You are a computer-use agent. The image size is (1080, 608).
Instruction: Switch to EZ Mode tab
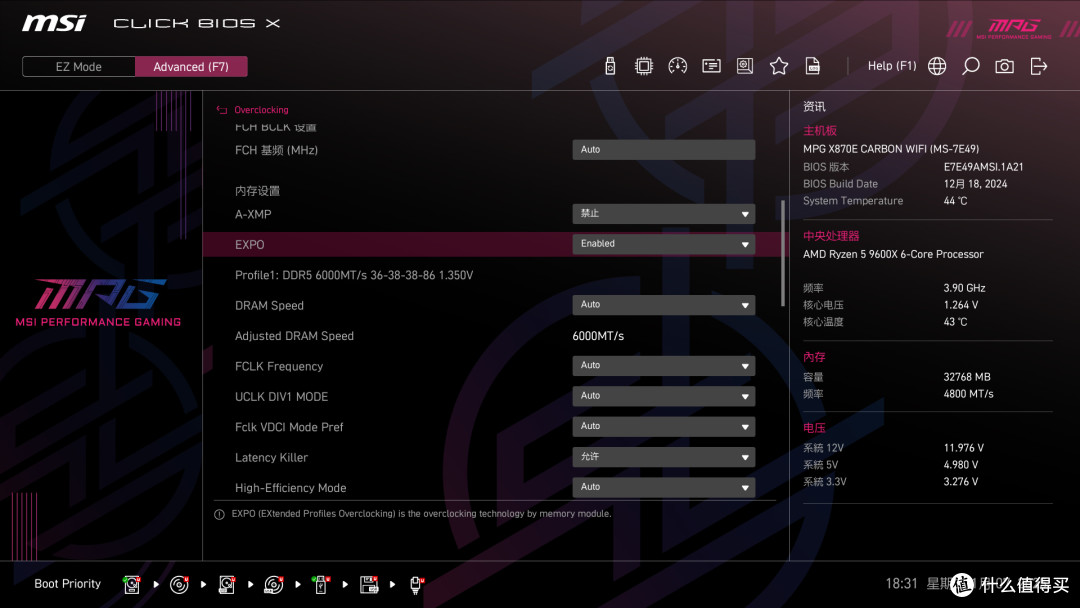[x=79, y=67]
